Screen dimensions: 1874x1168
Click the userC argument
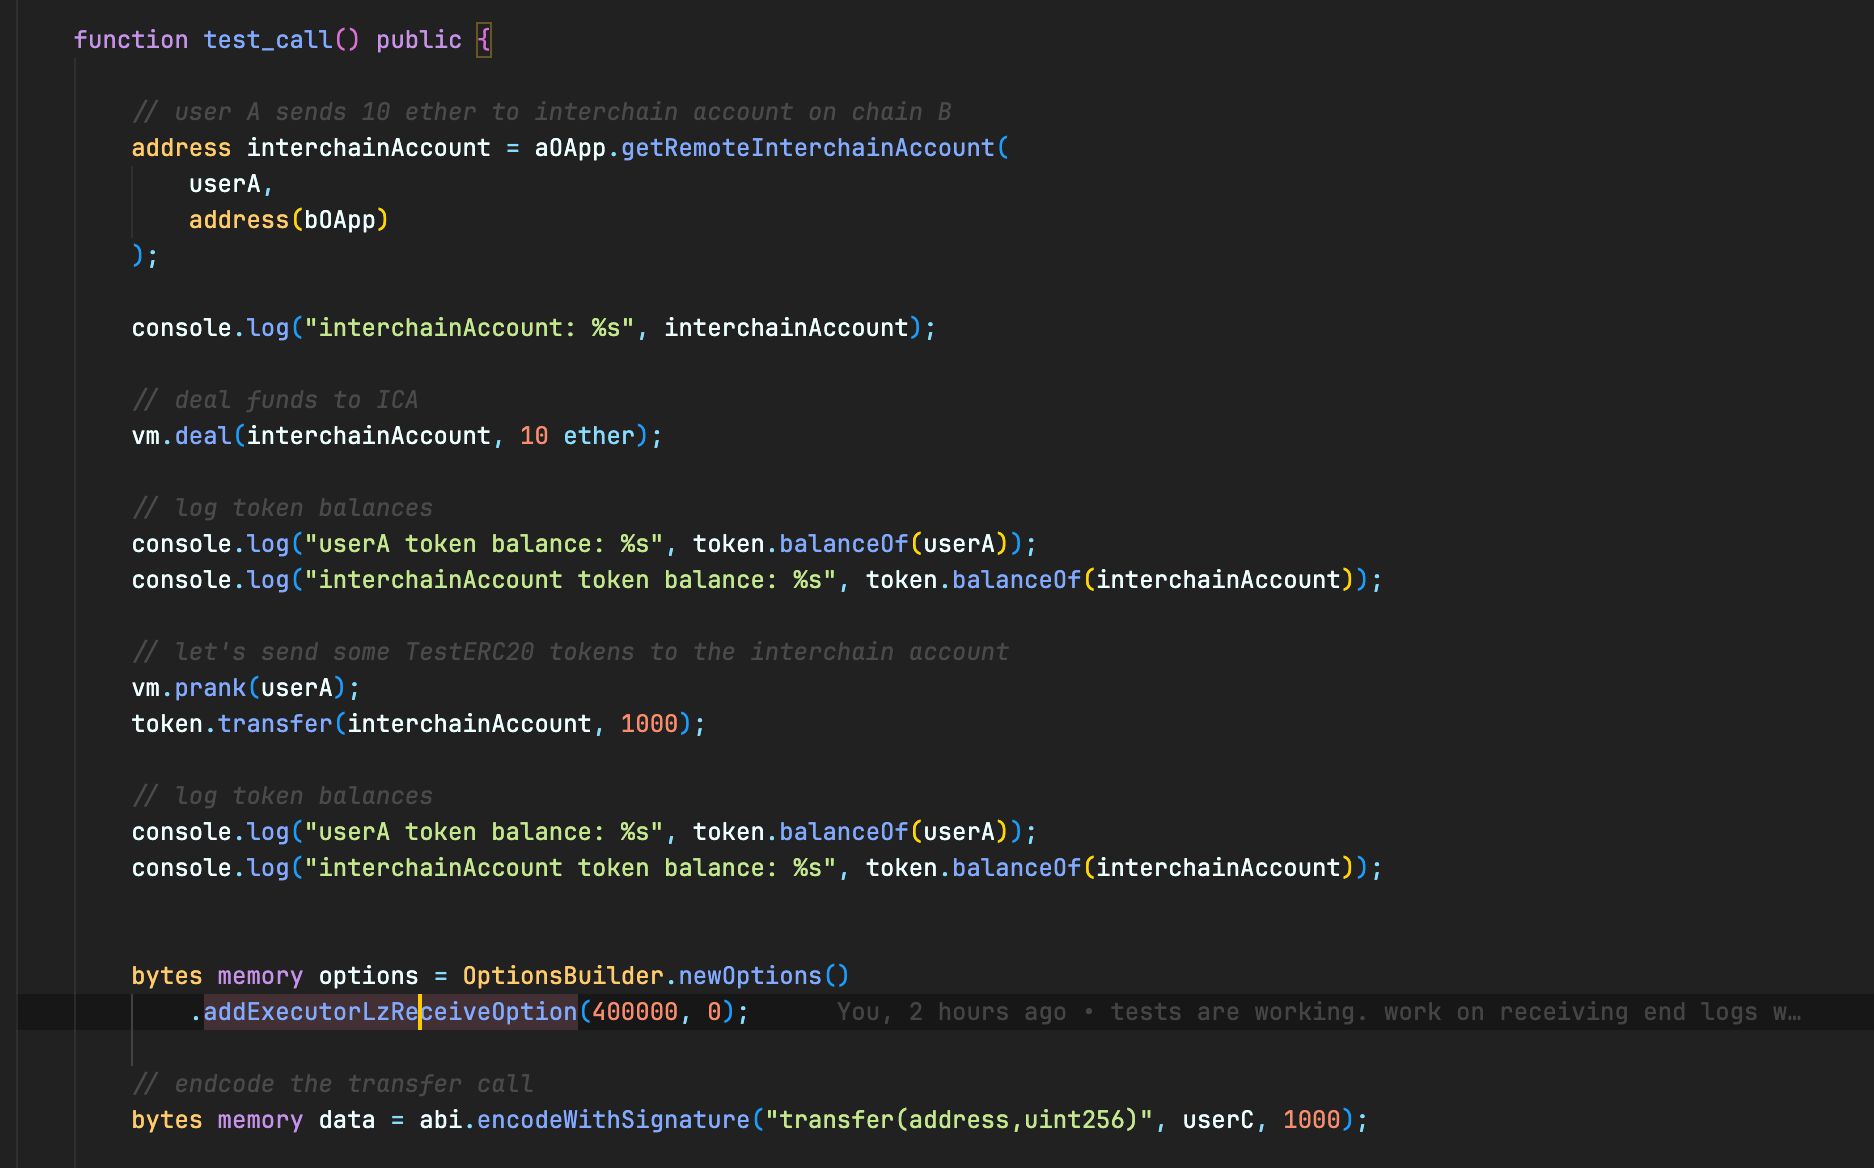coord(1218,1120)
